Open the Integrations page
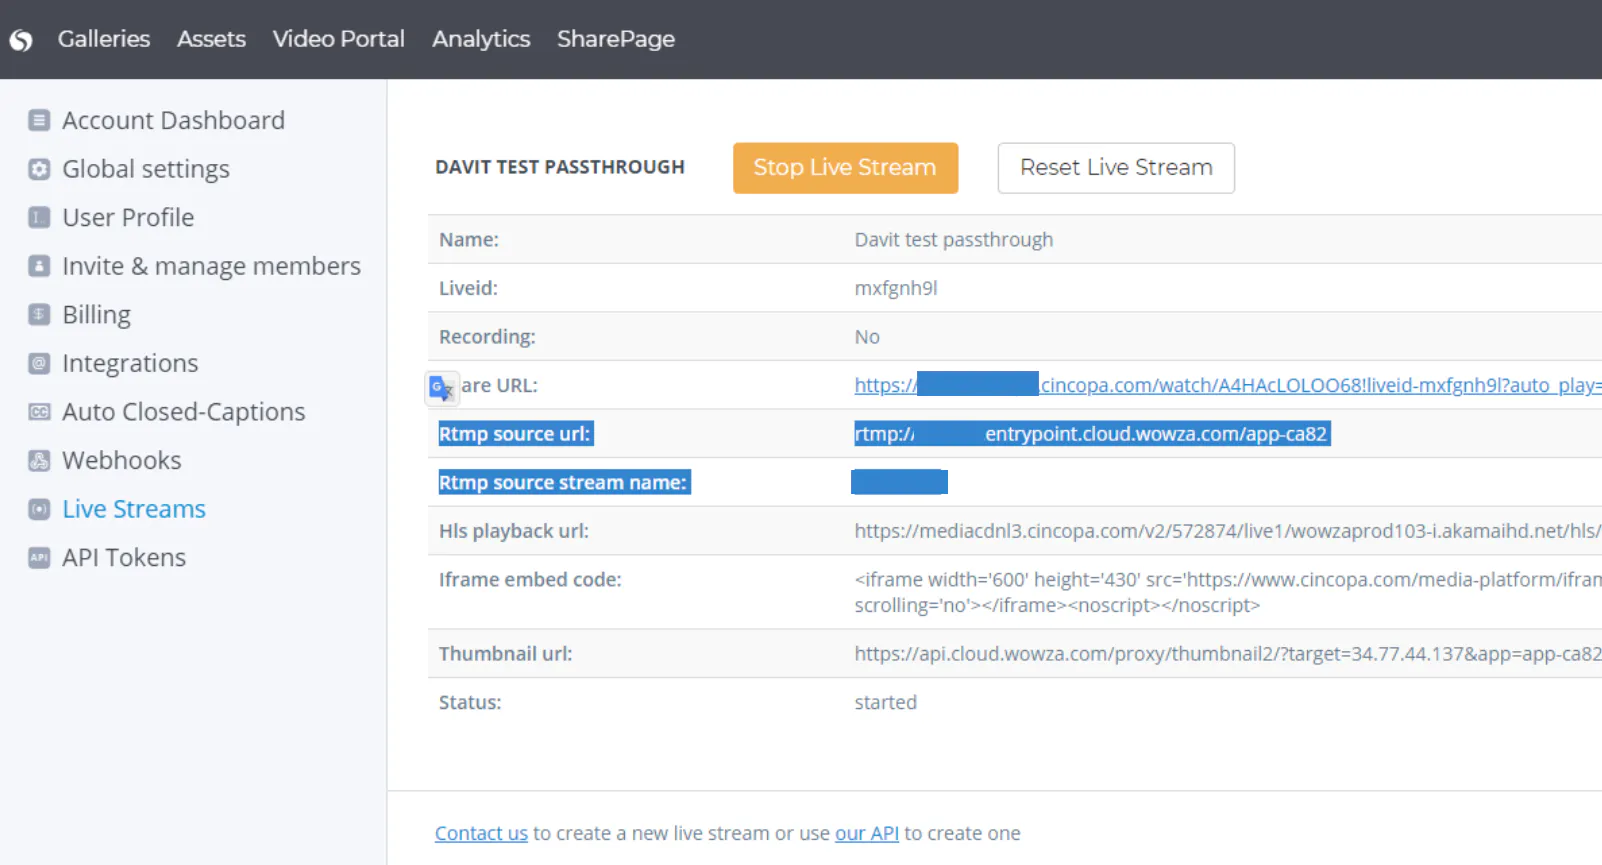Screen dimensions: 1602x865 [x=130, y=363]
